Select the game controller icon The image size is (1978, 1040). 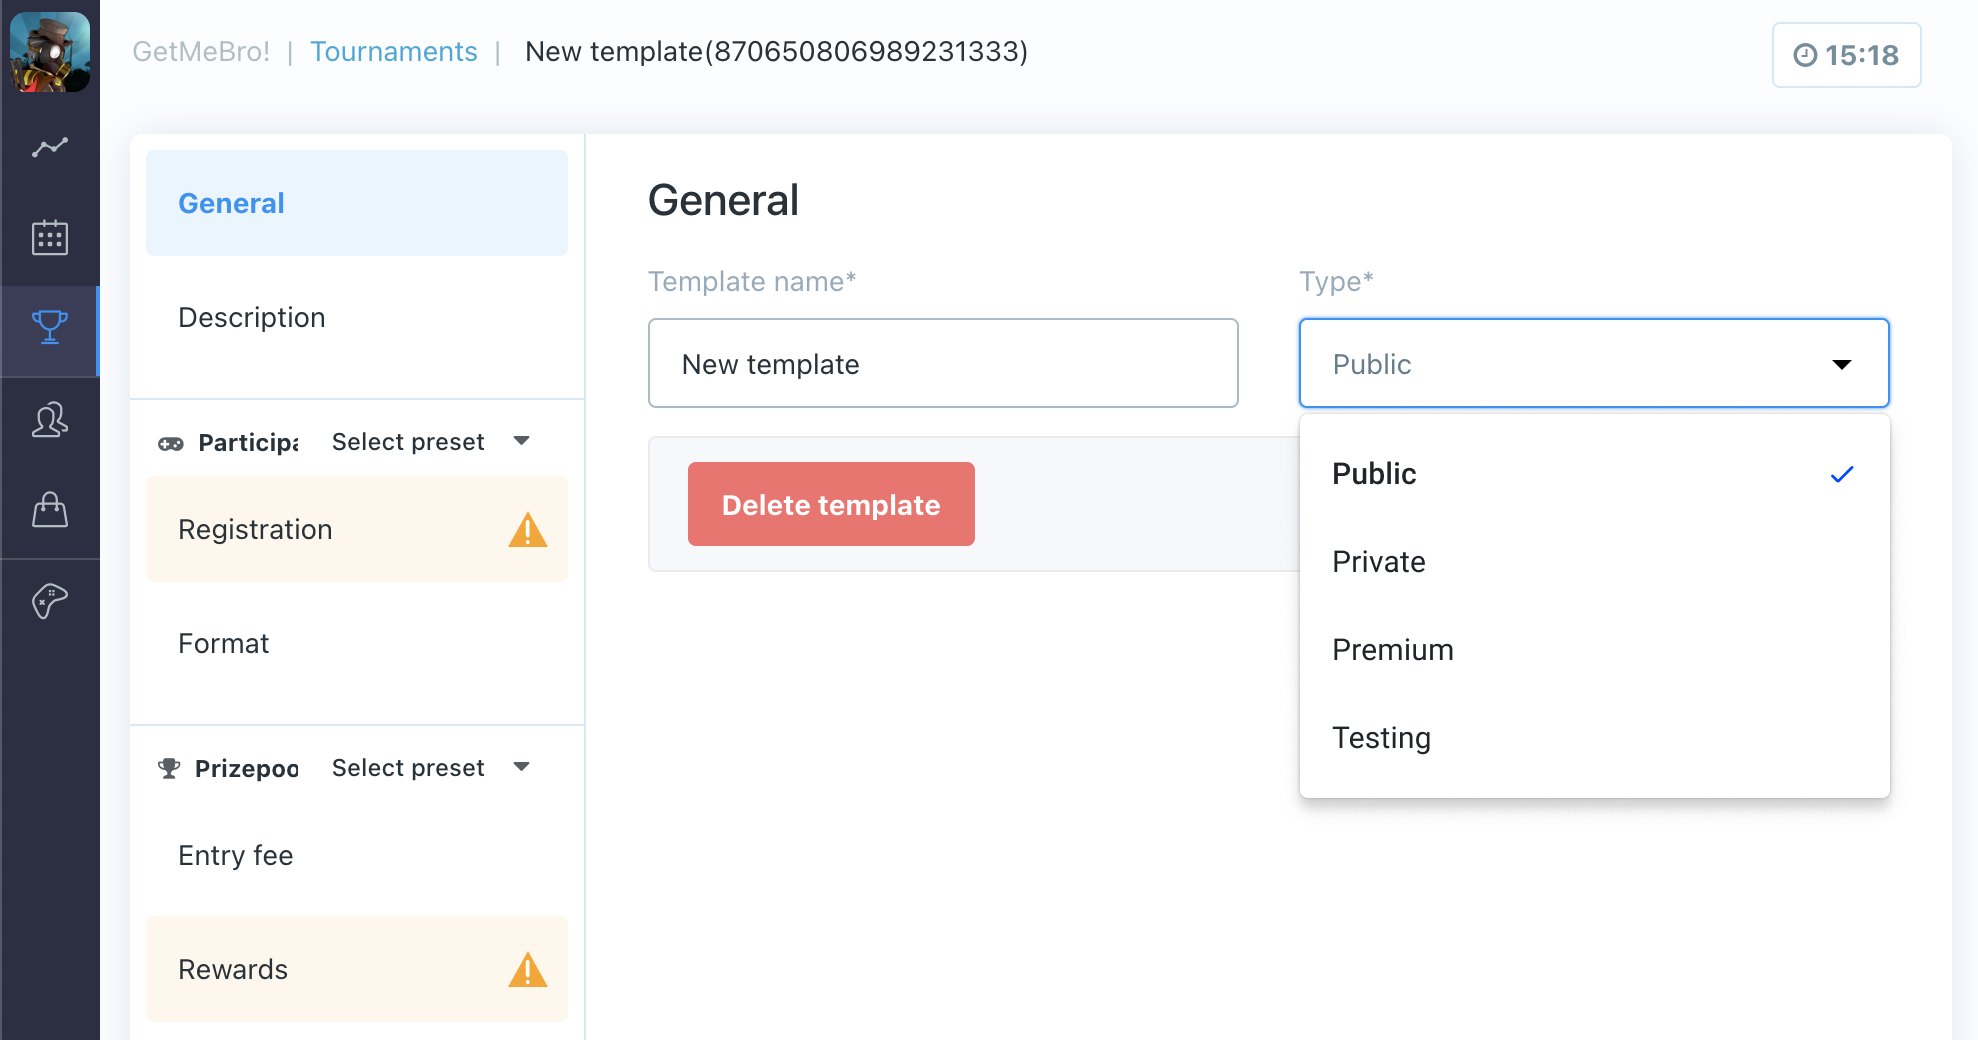[49, 600]
